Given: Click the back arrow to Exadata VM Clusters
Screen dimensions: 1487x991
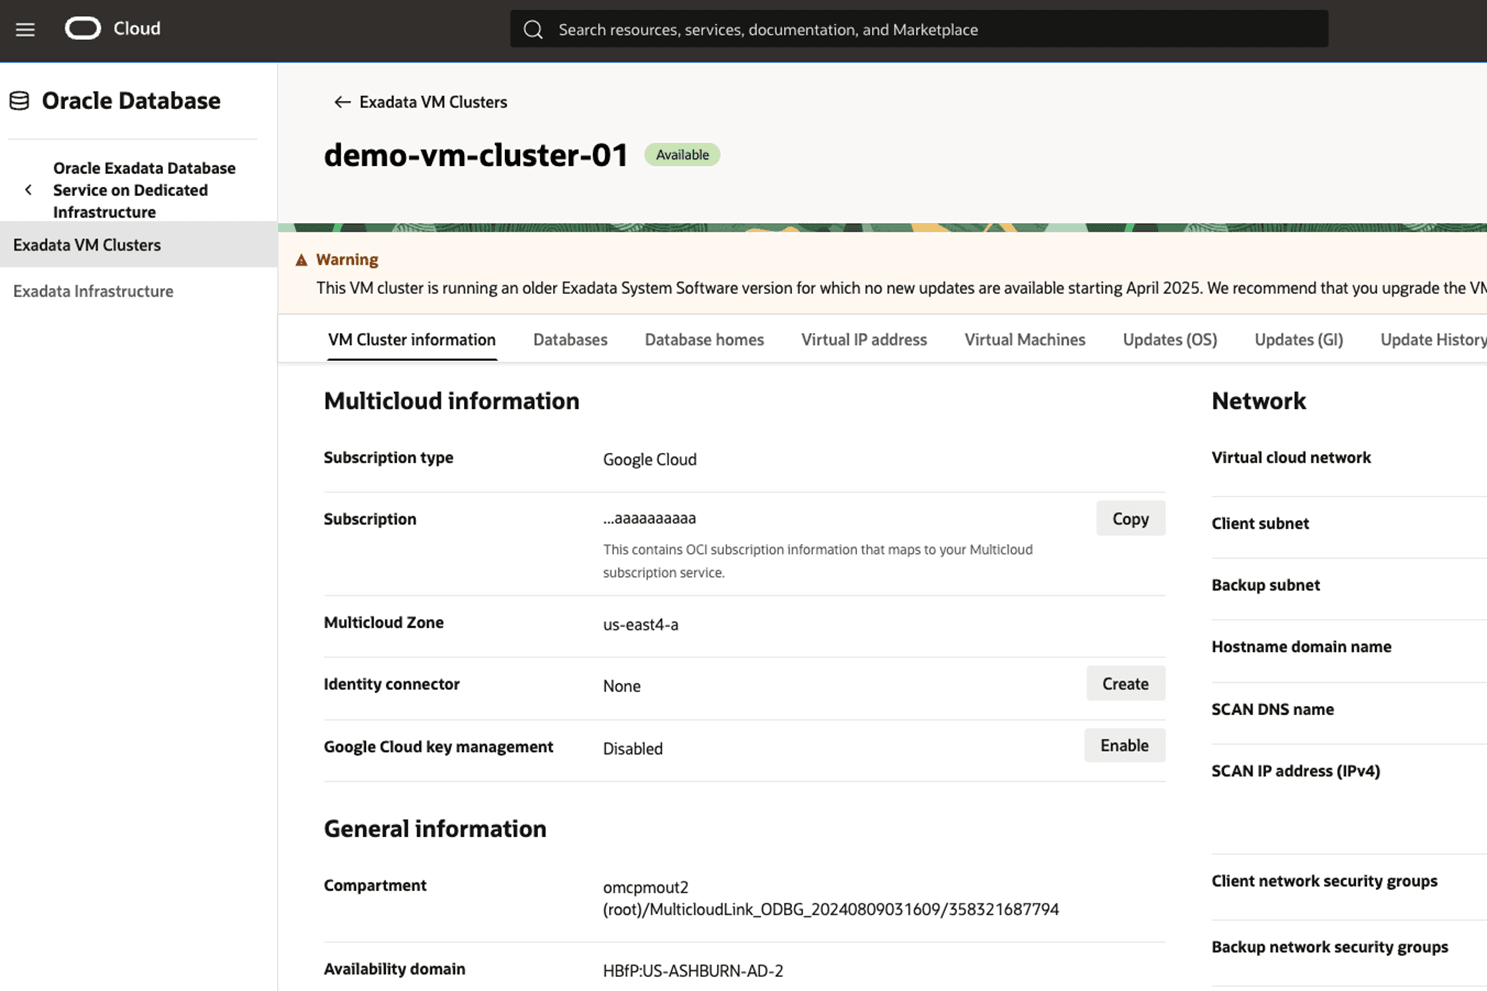Looking at the screenshot, I should [x=341, y=101].
